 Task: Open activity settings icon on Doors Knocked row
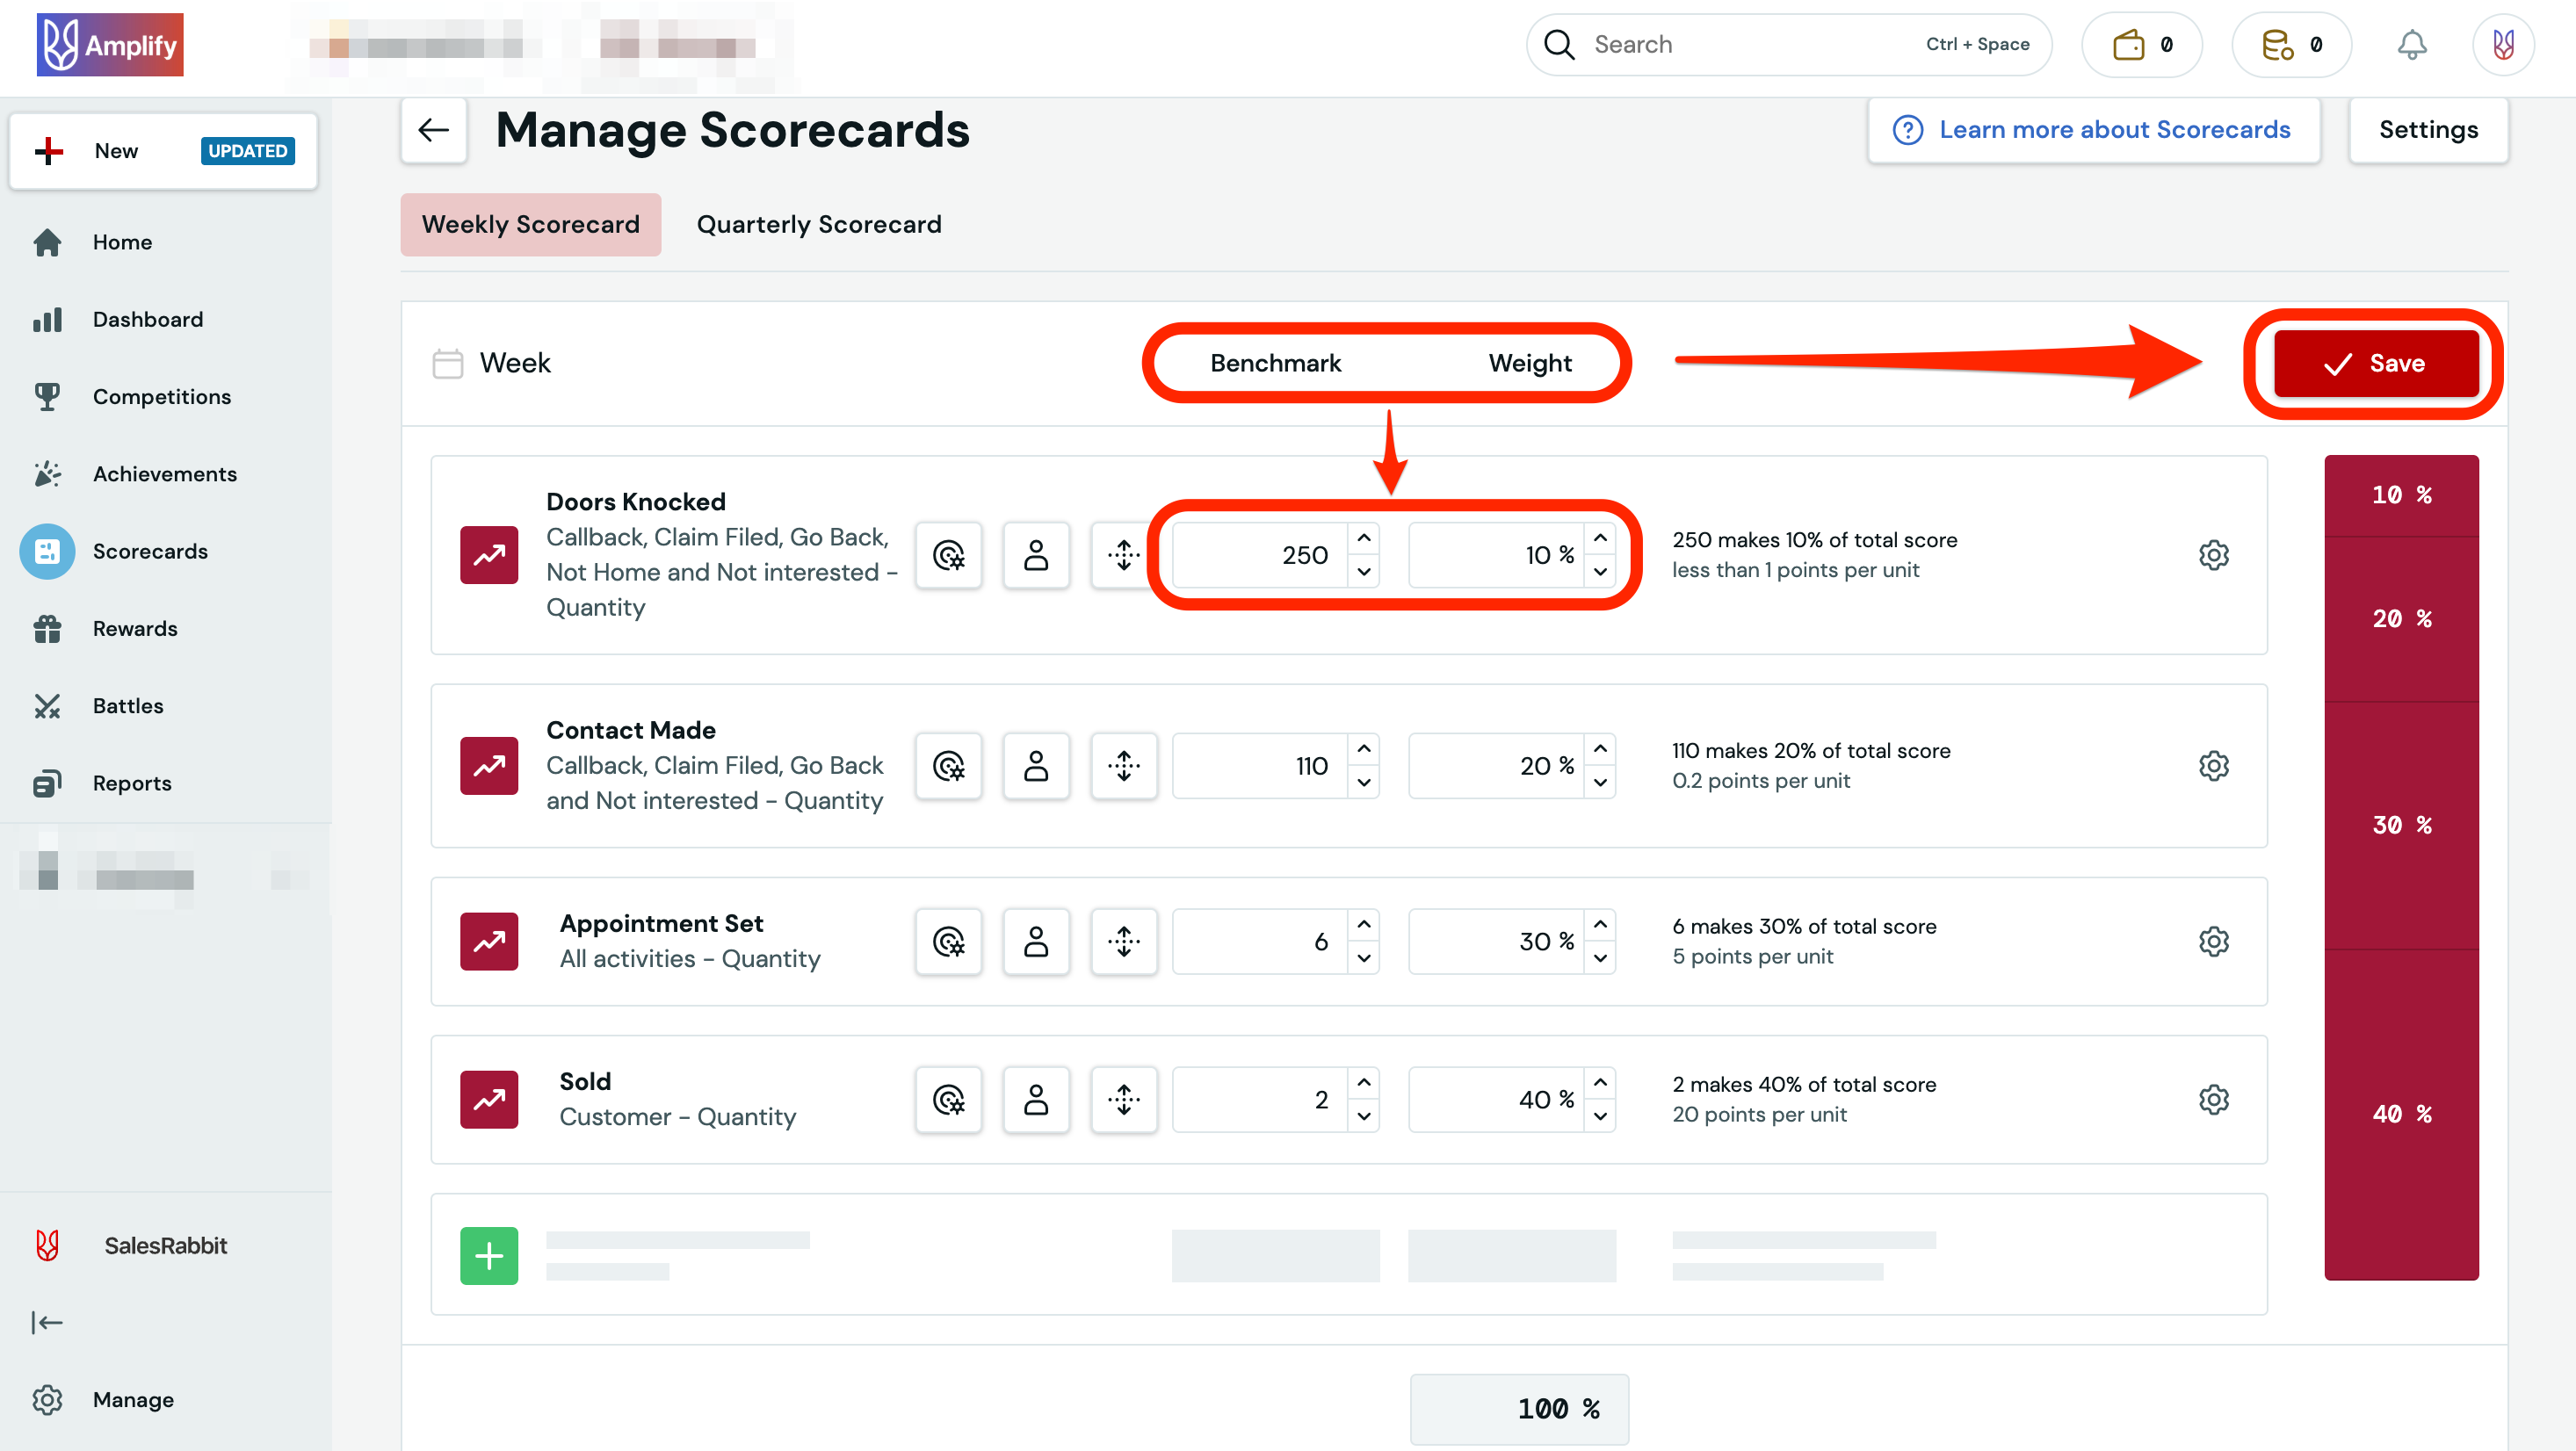948,555
